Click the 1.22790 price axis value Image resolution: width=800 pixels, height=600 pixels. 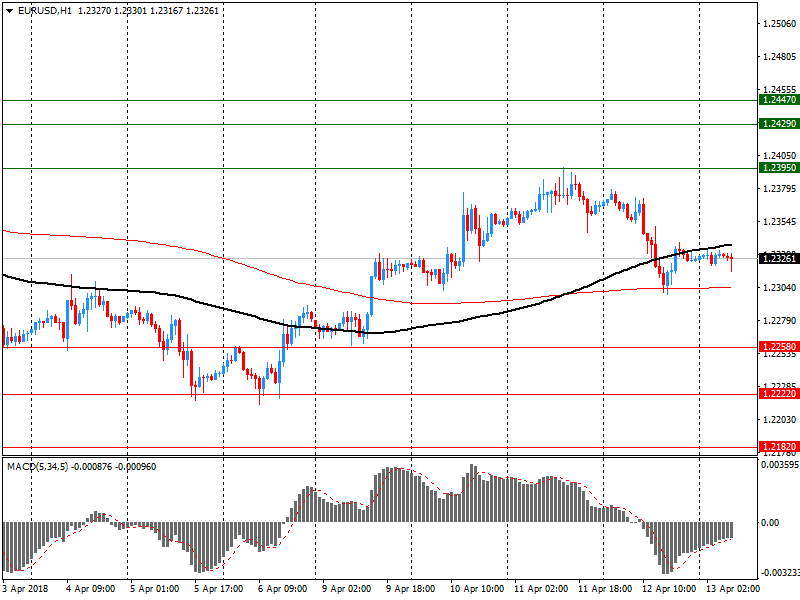(x=780, y=321)
